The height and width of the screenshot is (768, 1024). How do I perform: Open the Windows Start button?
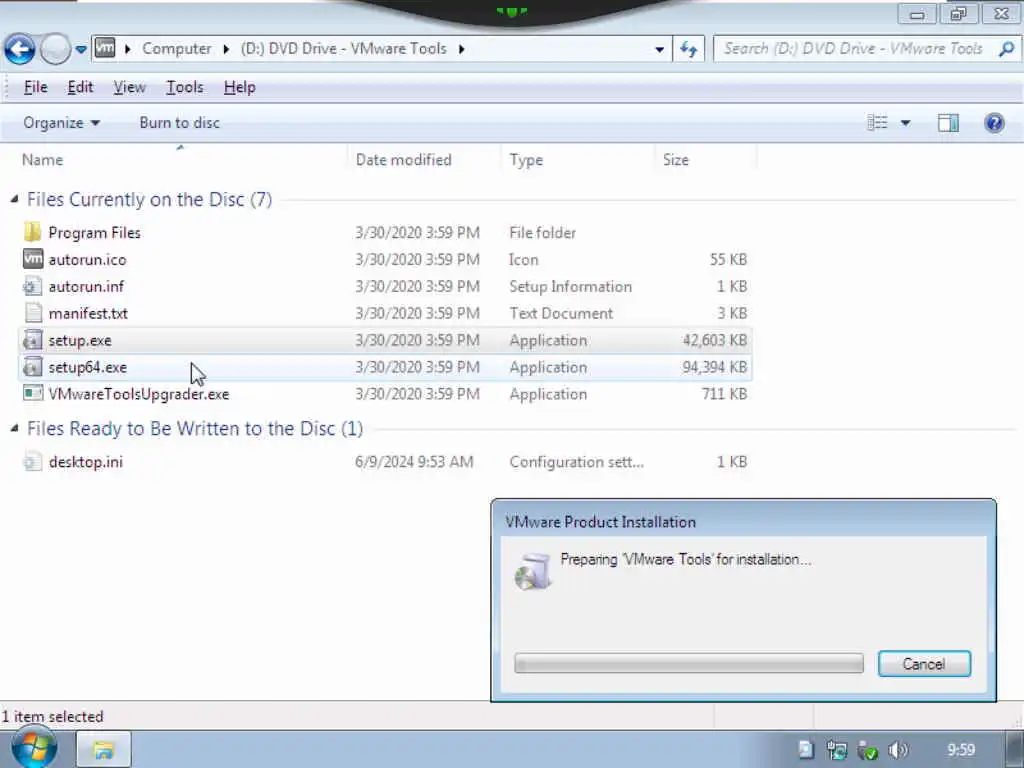coord(34,749)
